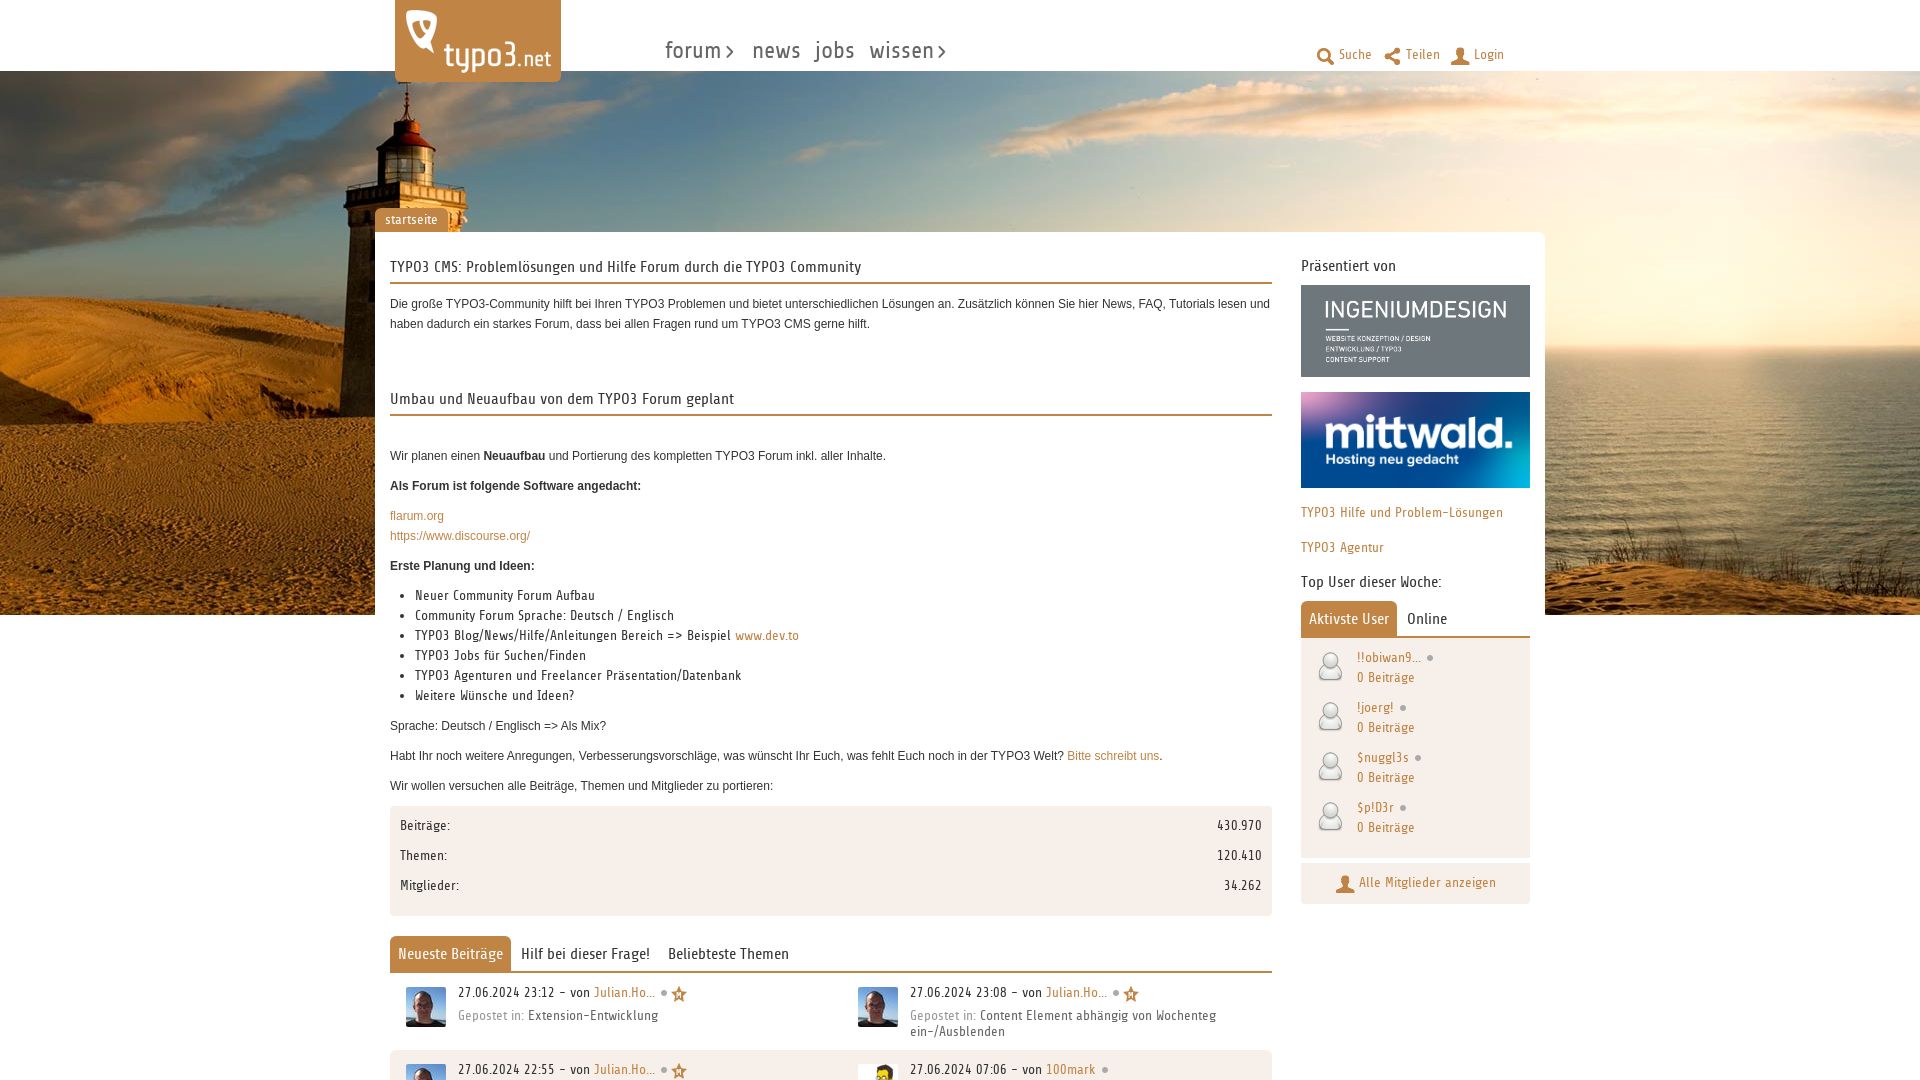Open Julian.Ho... link in 23:08 post
The image size is (1920, 1080).
pos(1077,993)
